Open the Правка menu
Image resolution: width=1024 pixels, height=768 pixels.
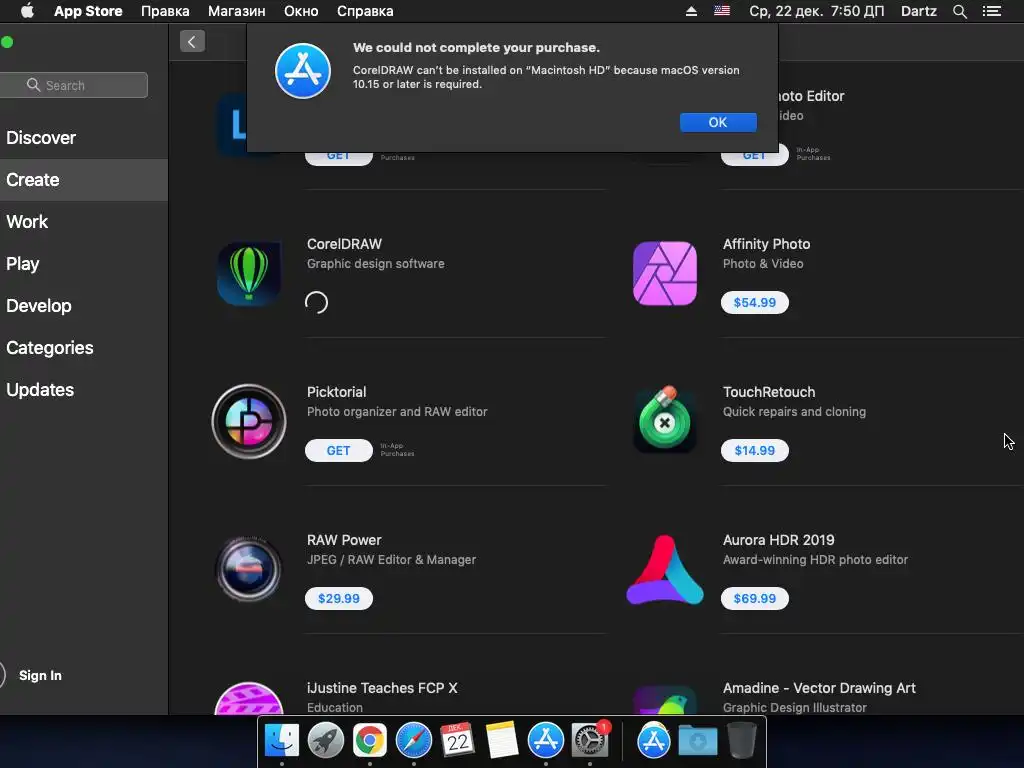pyautogui.click(x=165, y=11)
